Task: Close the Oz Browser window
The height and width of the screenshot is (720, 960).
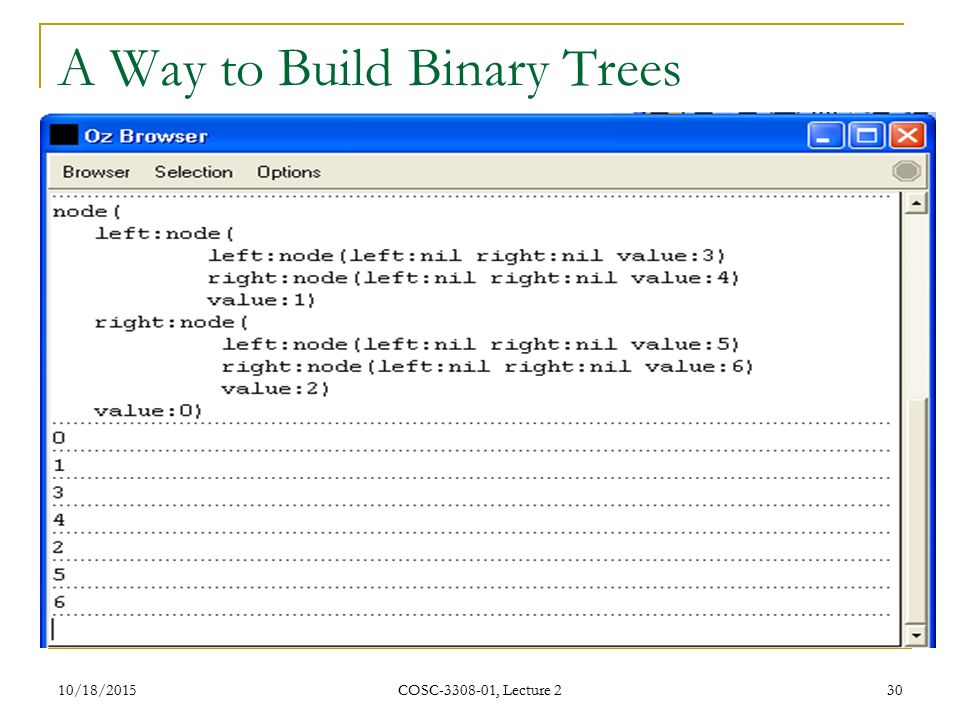Action: click(907, 135)
